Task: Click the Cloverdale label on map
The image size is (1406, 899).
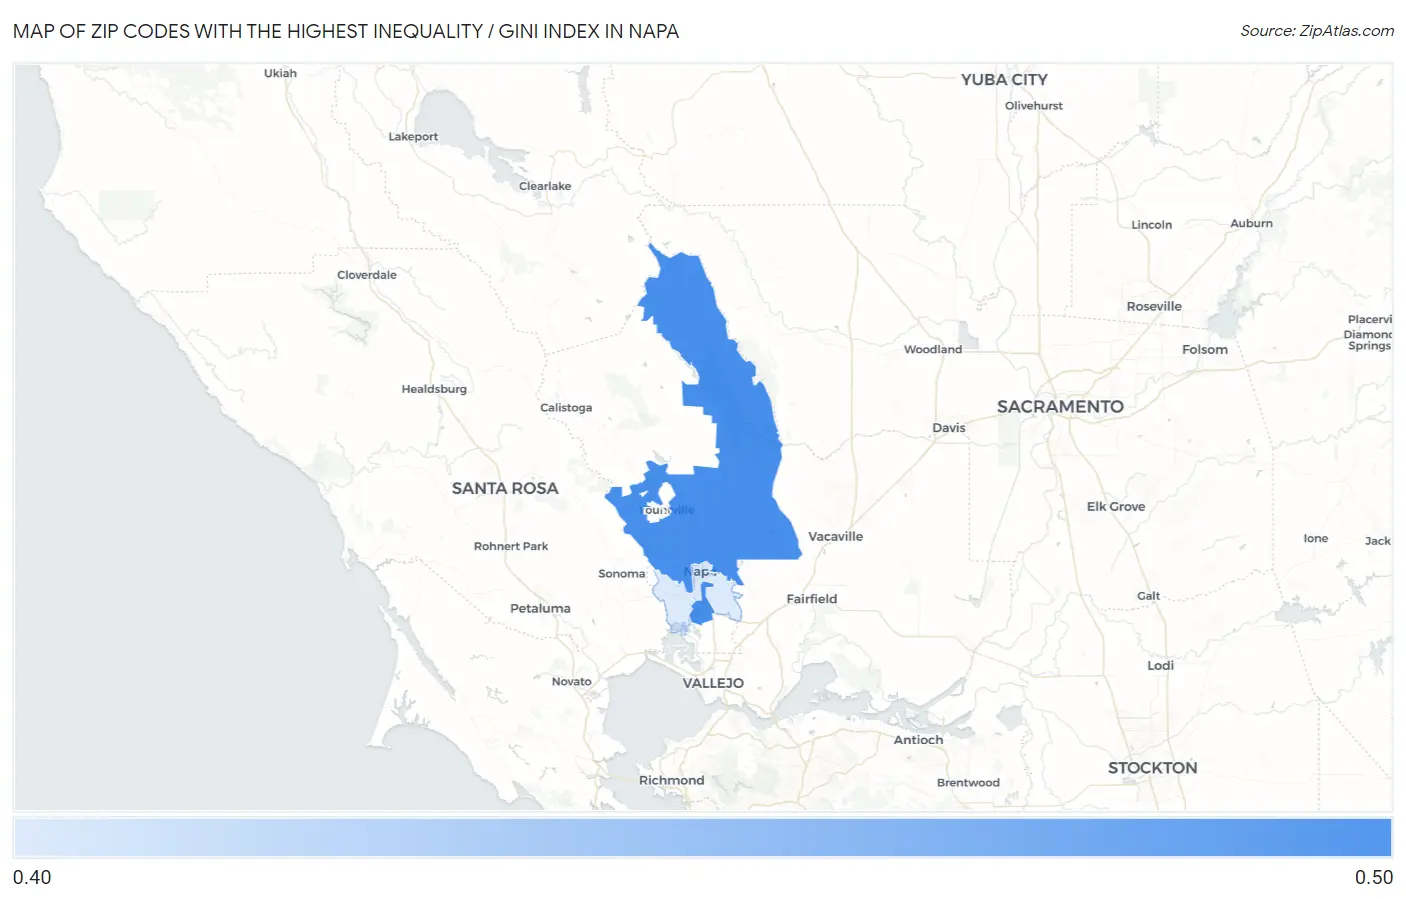Action: pos(367,275)
